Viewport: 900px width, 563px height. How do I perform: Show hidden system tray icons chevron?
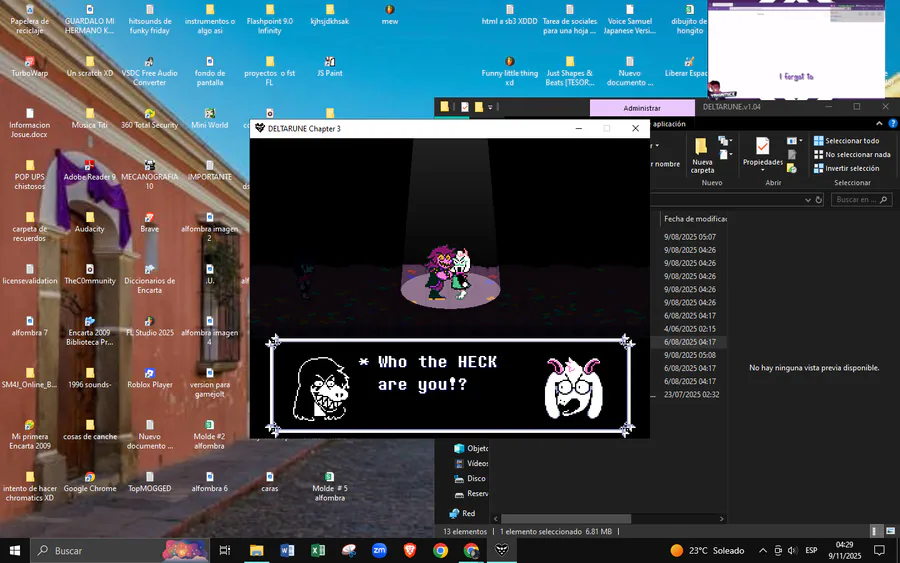click(x=763, y=550)
